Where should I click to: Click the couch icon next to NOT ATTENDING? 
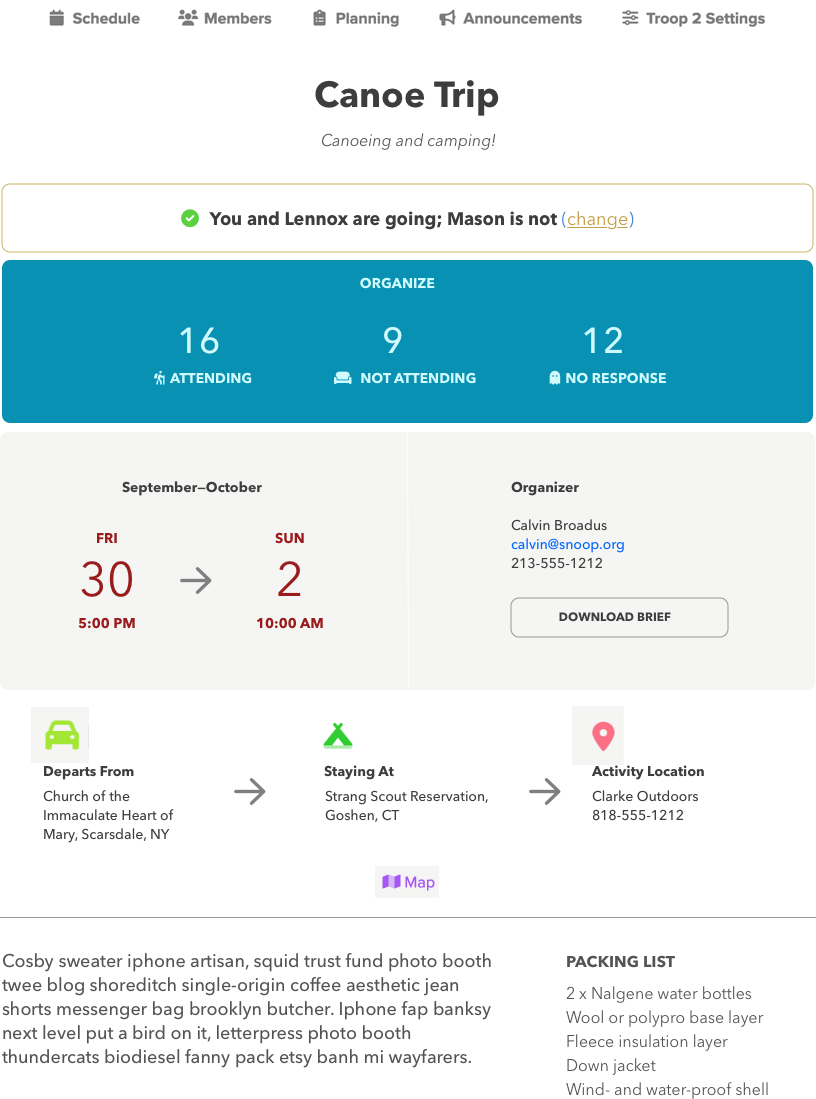(x=343, y=378)
